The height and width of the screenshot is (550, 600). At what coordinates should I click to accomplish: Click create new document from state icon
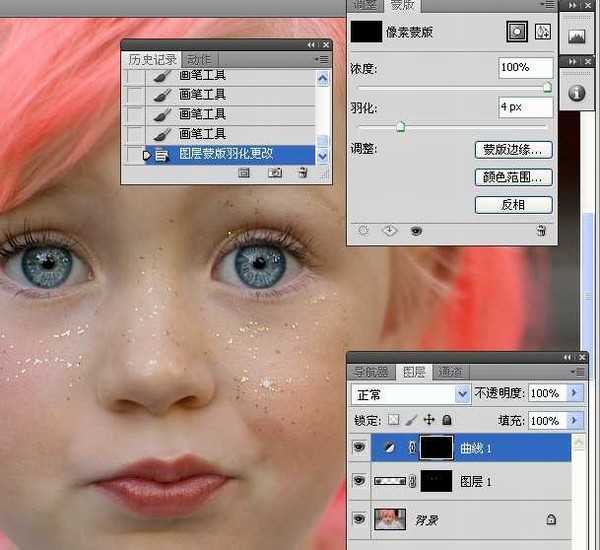pyautogui.click(x=243, y=173)
